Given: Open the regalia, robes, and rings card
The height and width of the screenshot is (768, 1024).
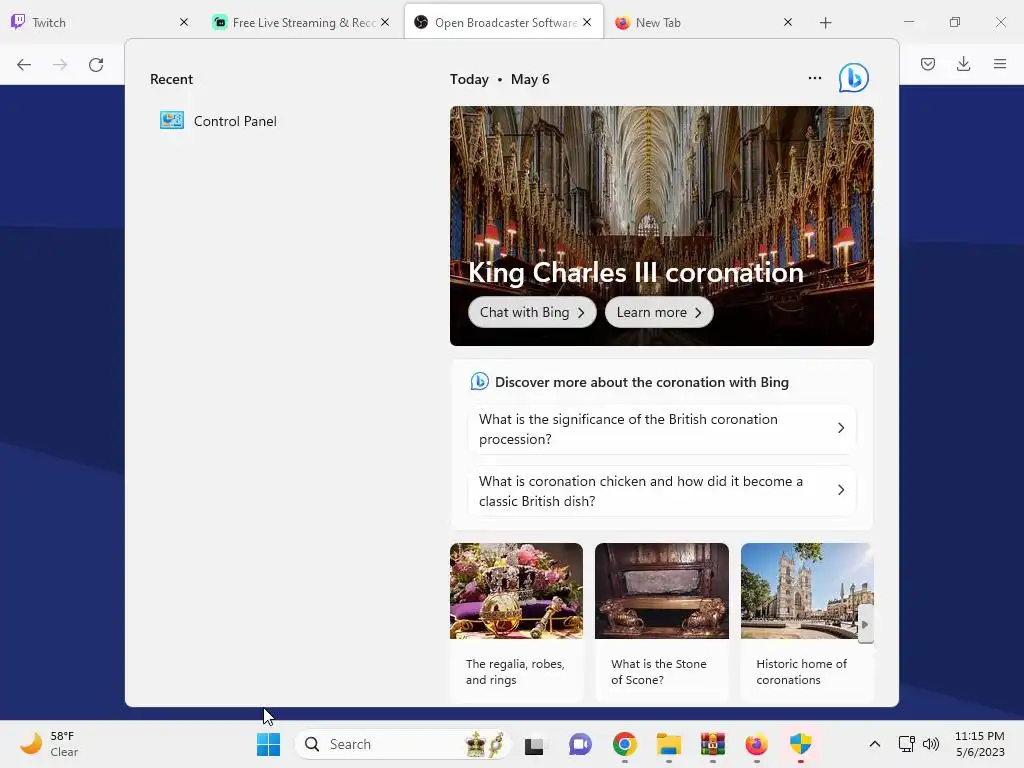Looking at the screenshot, I should click(516, 622).
